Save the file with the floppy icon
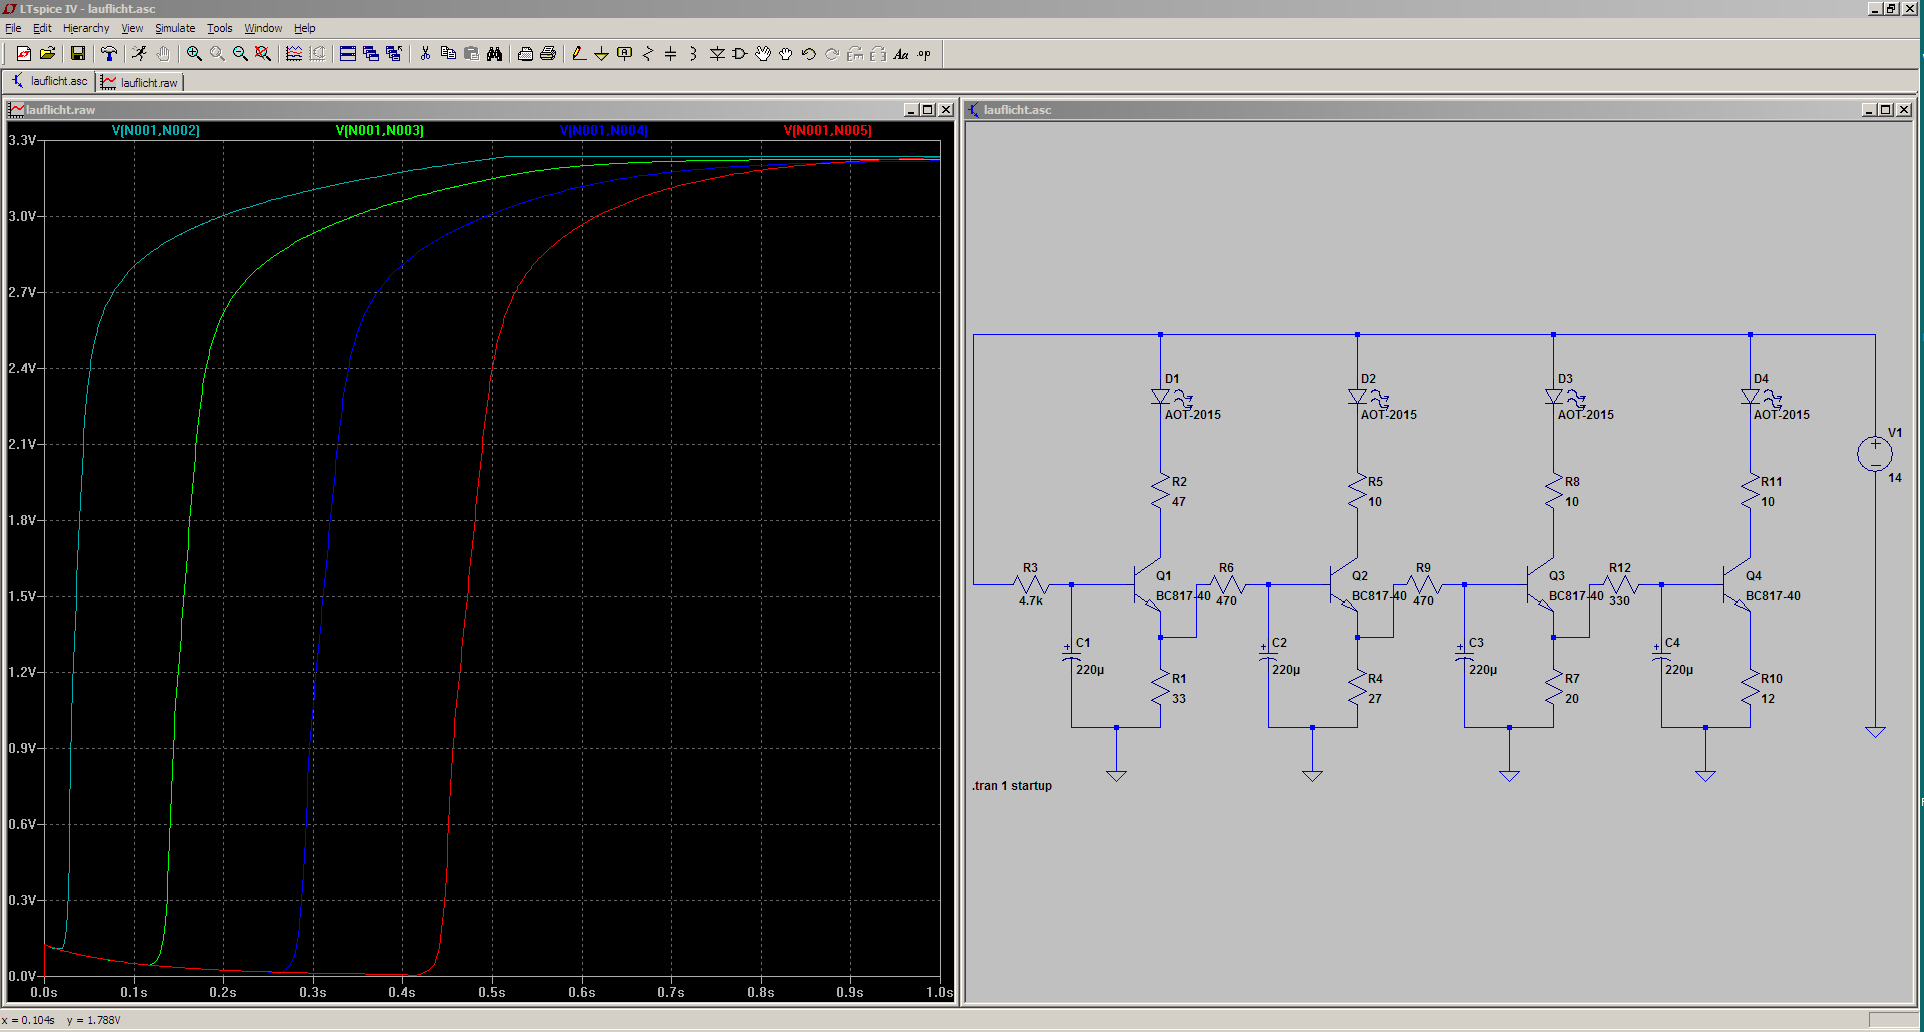Image resolution: width=1924 pixels, height=1032 pixels. click(x=78, y=54)
